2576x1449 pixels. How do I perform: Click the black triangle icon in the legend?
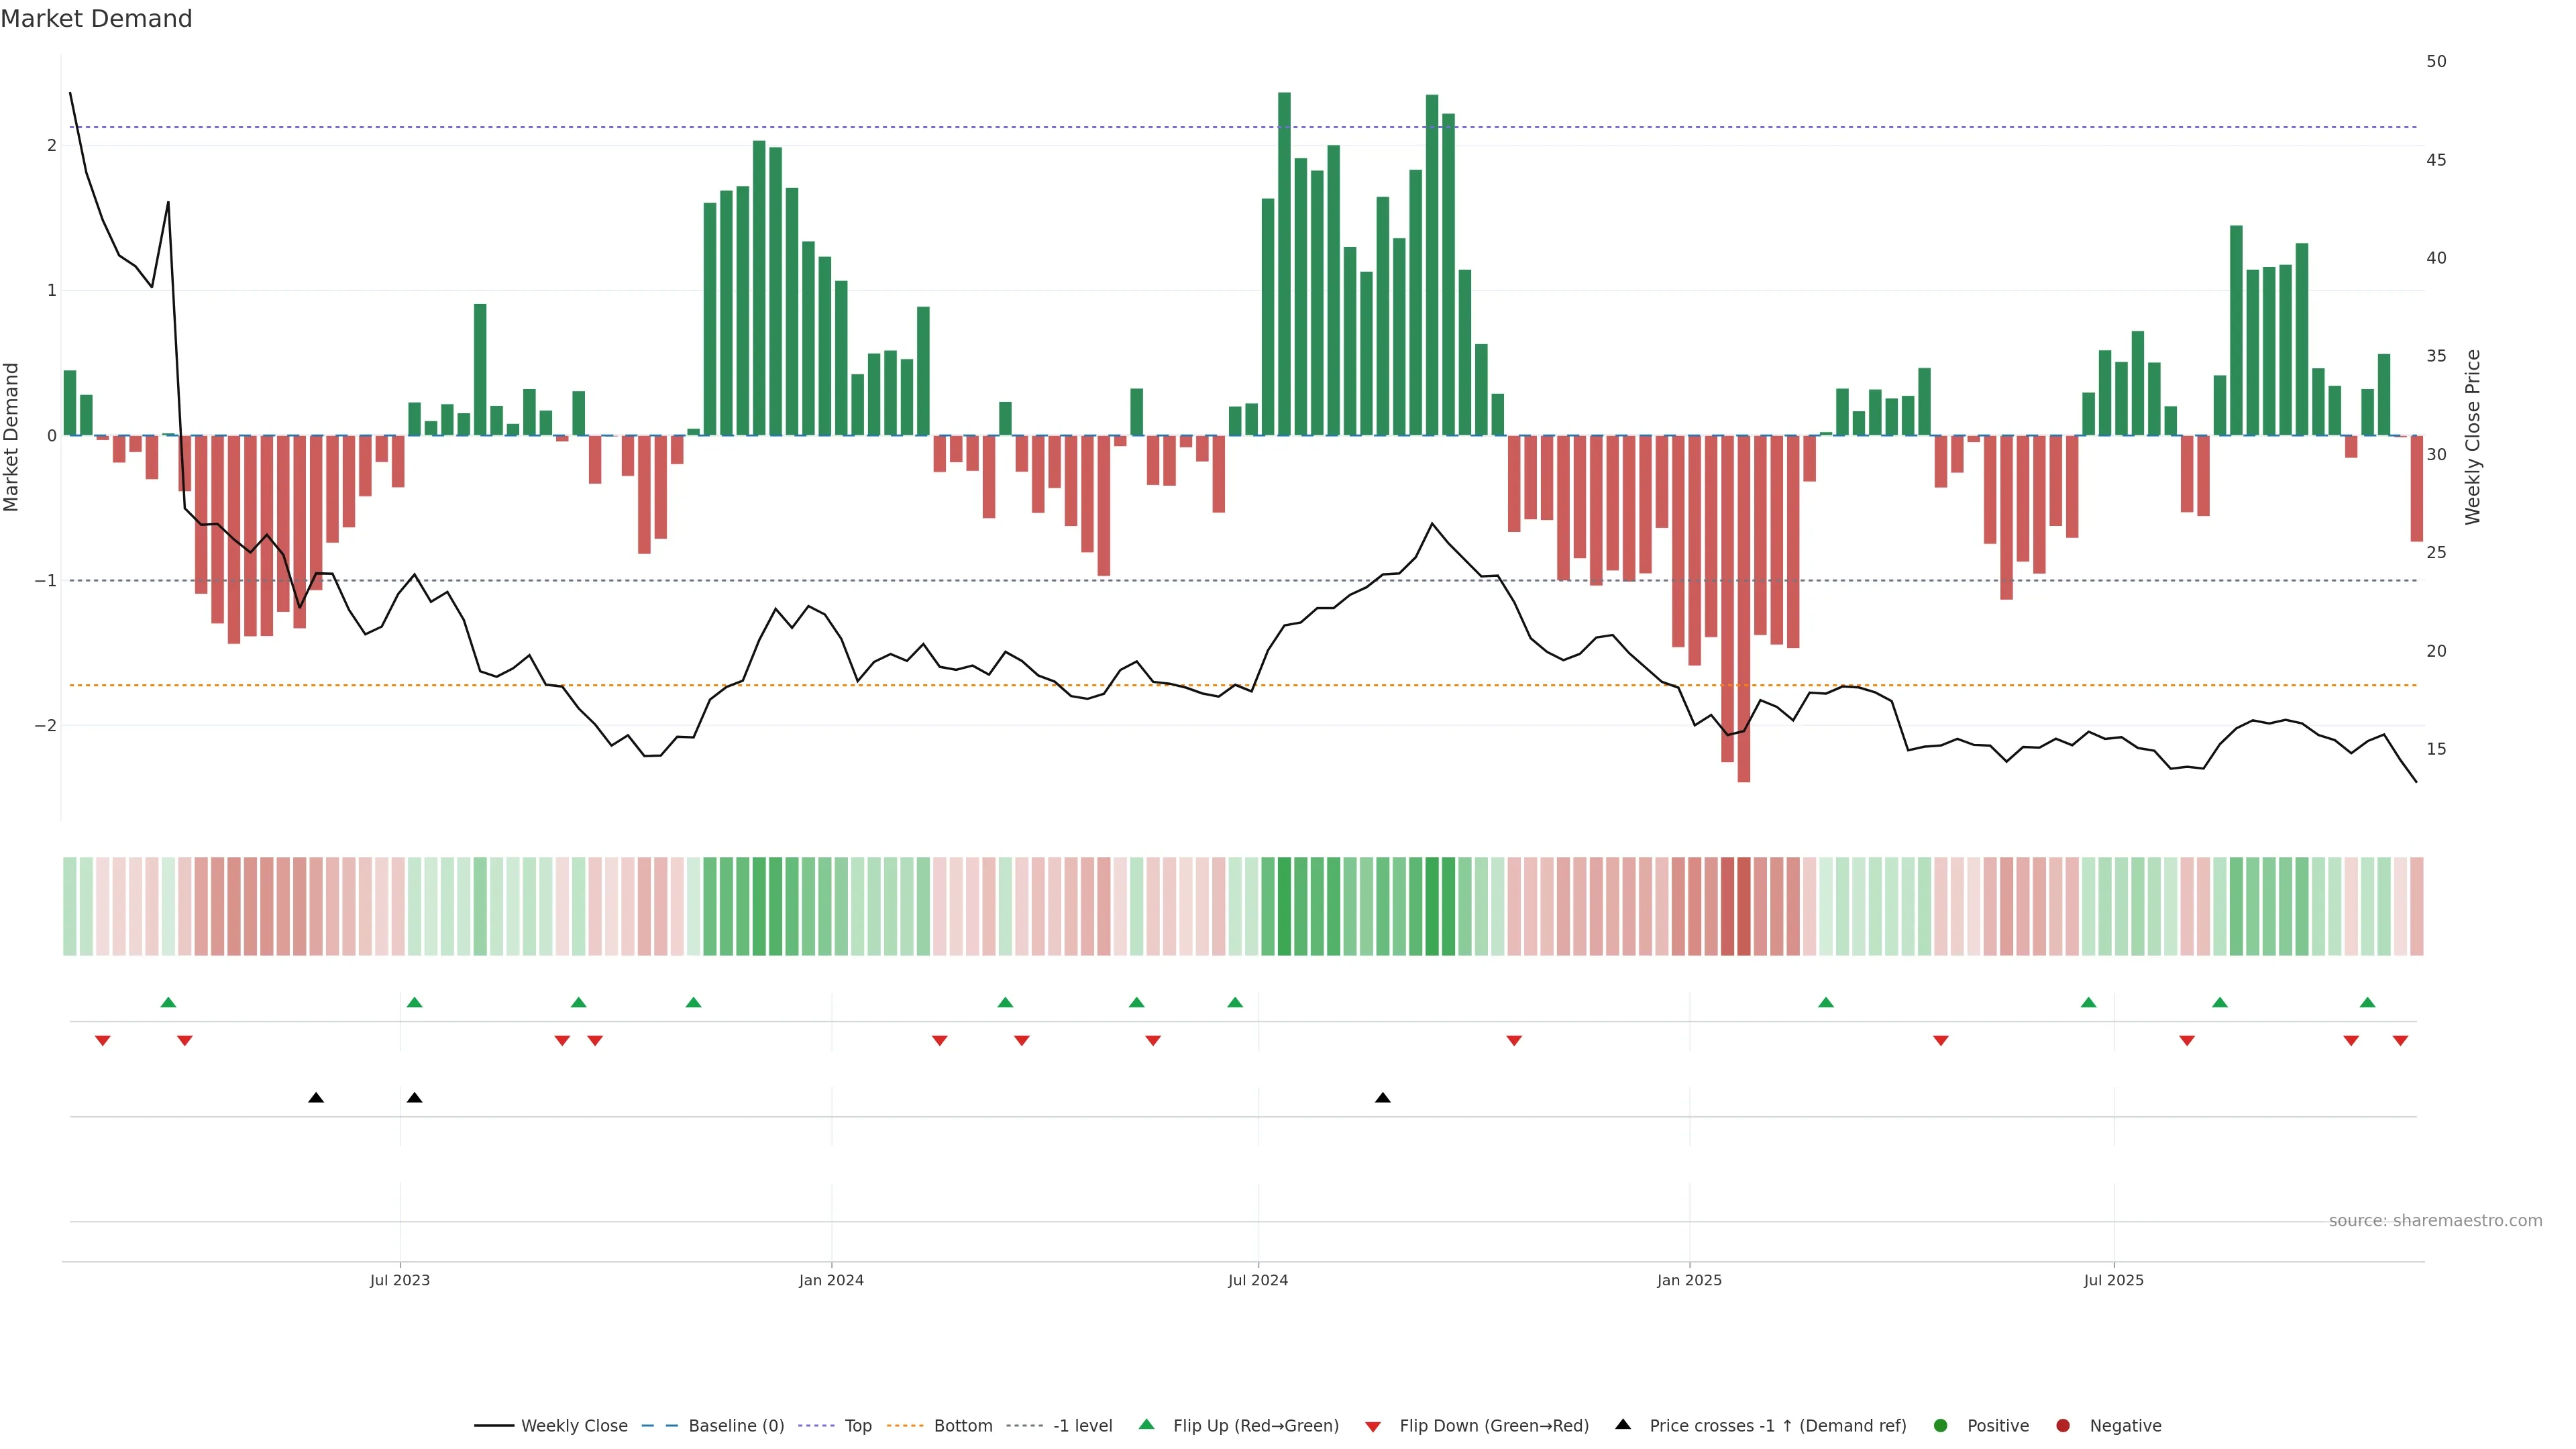click(x=1623, y=1424)
